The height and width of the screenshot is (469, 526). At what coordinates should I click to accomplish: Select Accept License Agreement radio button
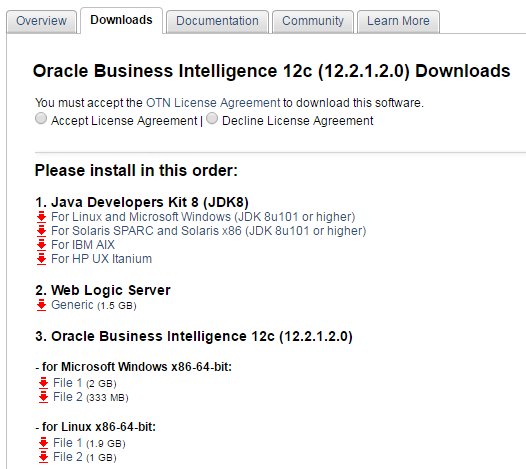coord(41,118)
